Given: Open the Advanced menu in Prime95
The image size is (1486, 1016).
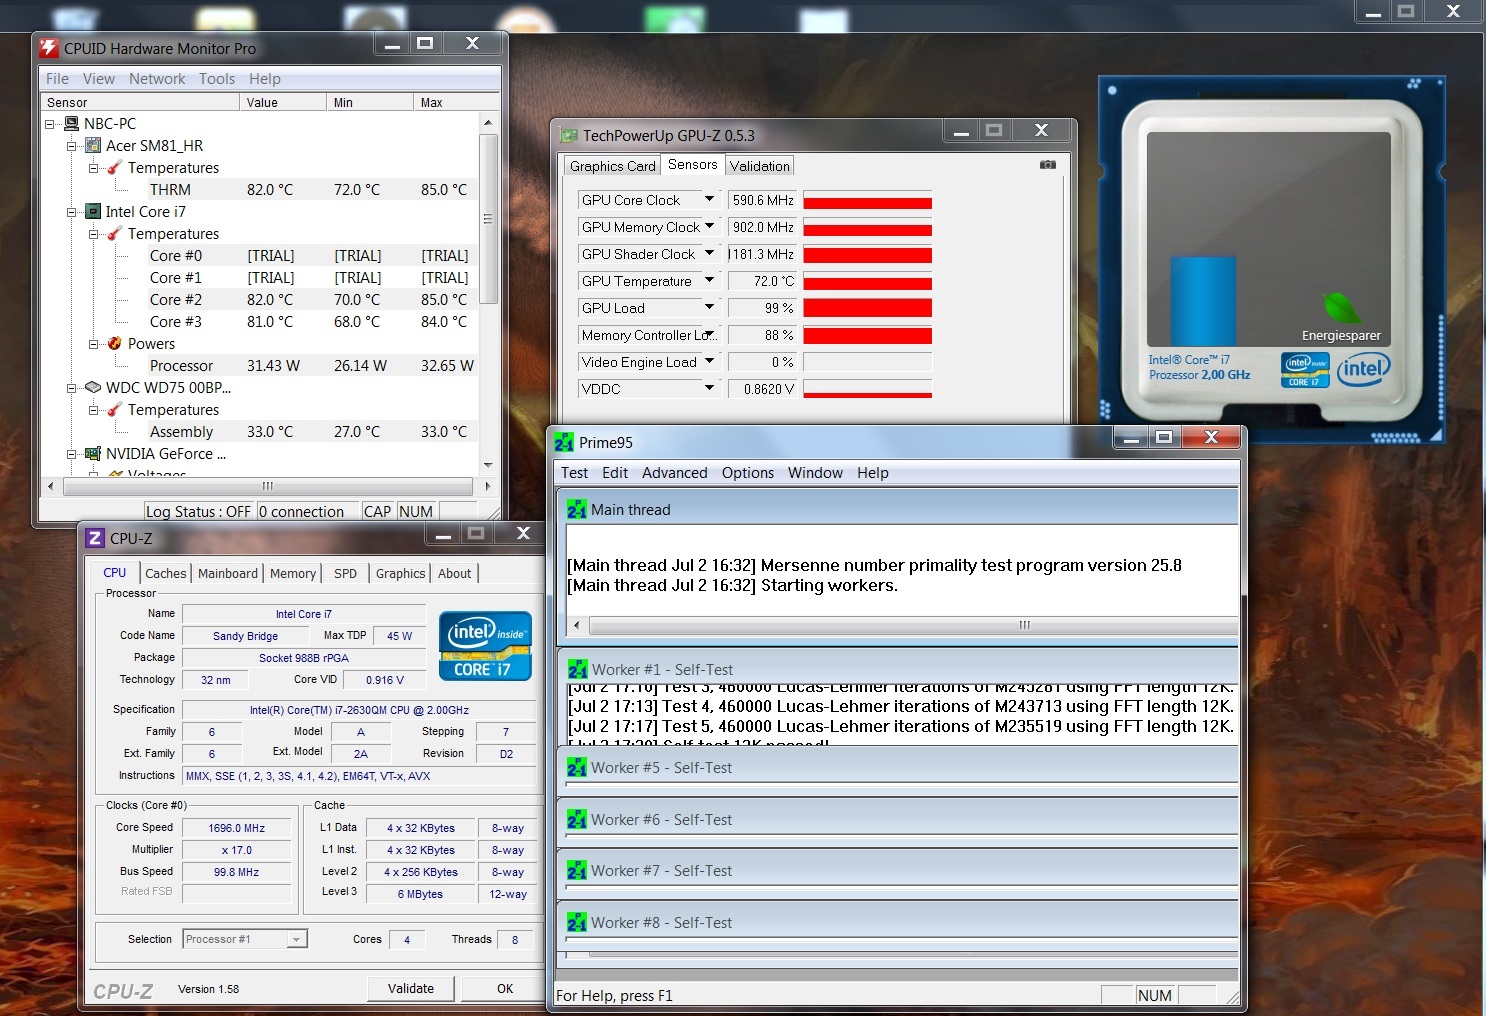Looking at the screenshot, I should 674,473.
